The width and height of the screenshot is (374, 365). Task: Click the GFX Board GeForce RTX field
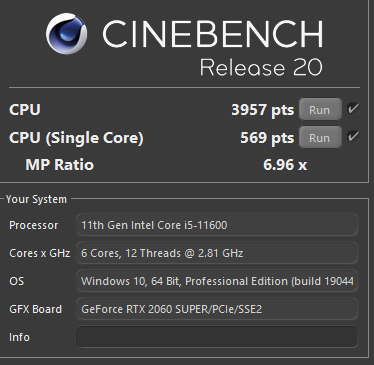point(217,309)
